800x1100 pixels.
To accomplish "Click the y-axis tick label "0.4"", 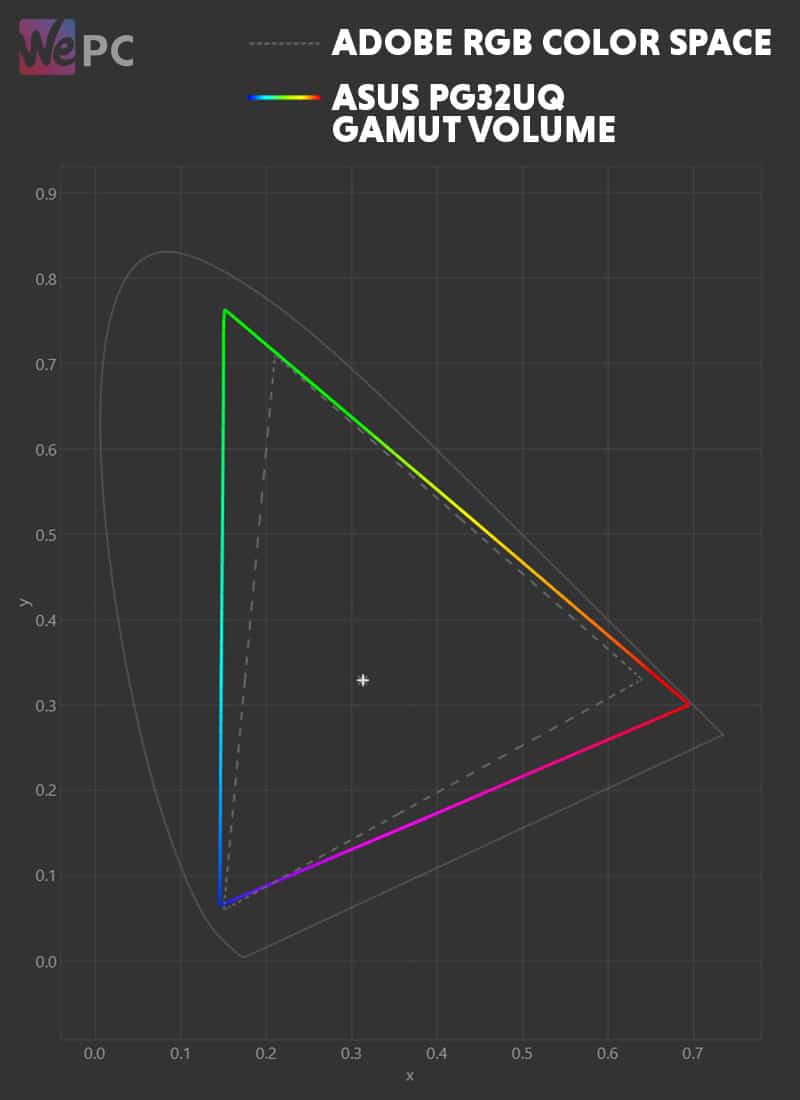I will 46,620.
